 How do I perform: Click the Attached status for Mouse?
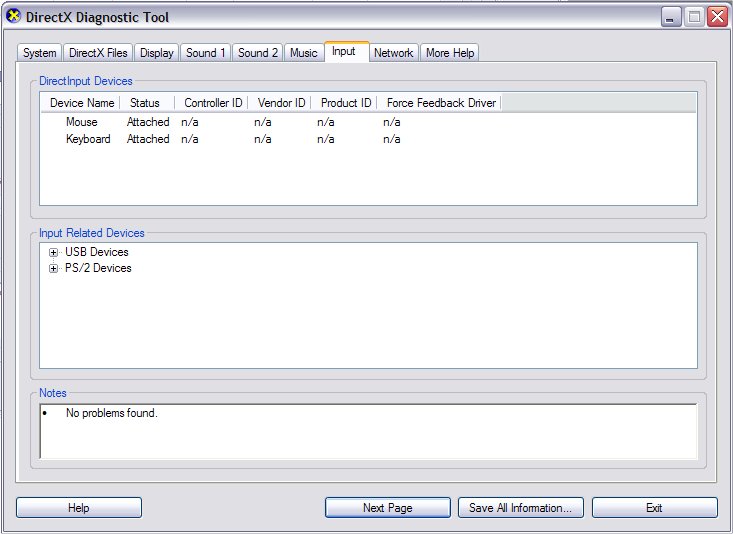pos(148,122)
